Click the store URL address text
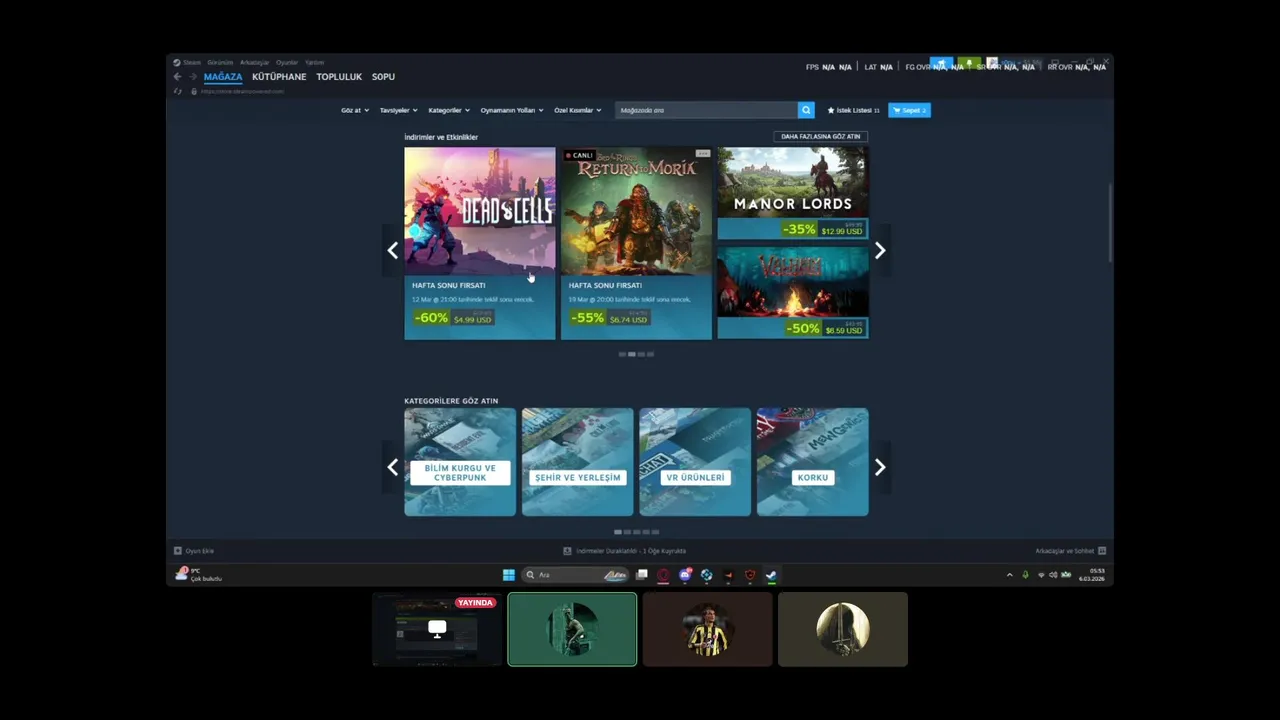 [243, 91]
